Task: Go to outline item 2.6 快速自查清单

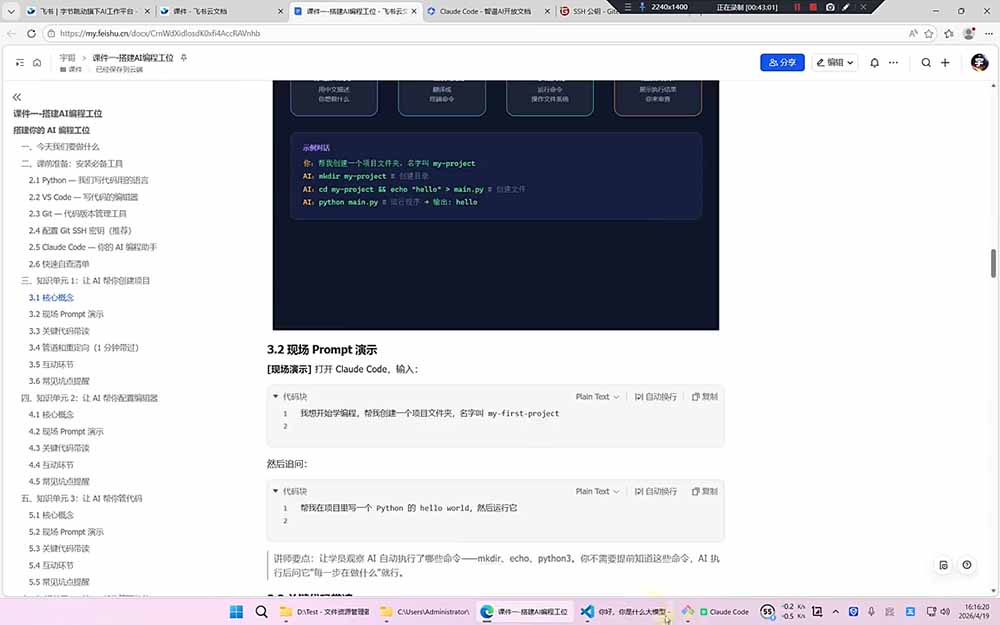Action: point(59,264)
